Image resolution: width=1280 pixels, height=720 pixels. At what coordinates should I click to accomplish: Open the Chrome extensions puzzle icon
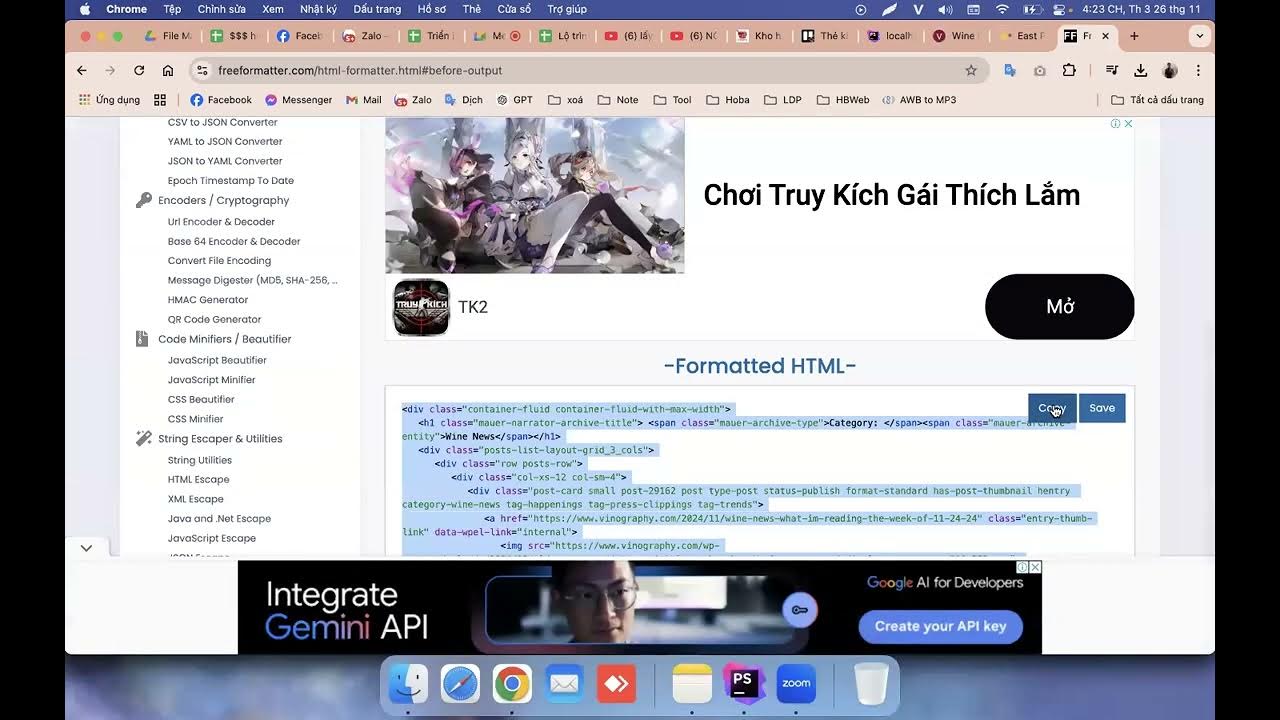[x=1070, y=70]
